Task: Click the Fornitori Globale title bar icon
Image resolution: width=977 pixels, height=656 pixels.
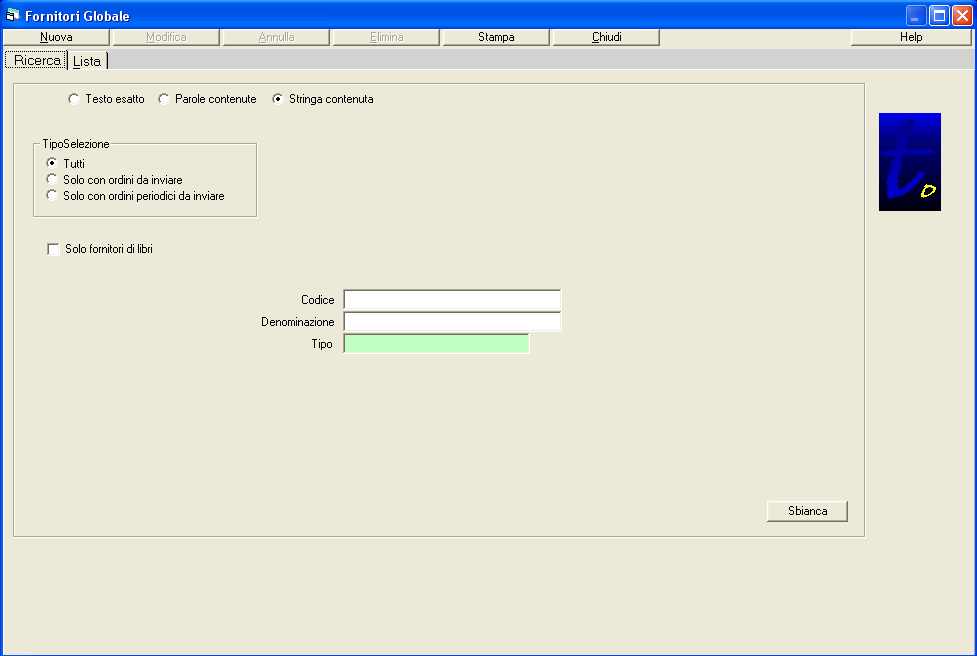Action: [14, 15]
